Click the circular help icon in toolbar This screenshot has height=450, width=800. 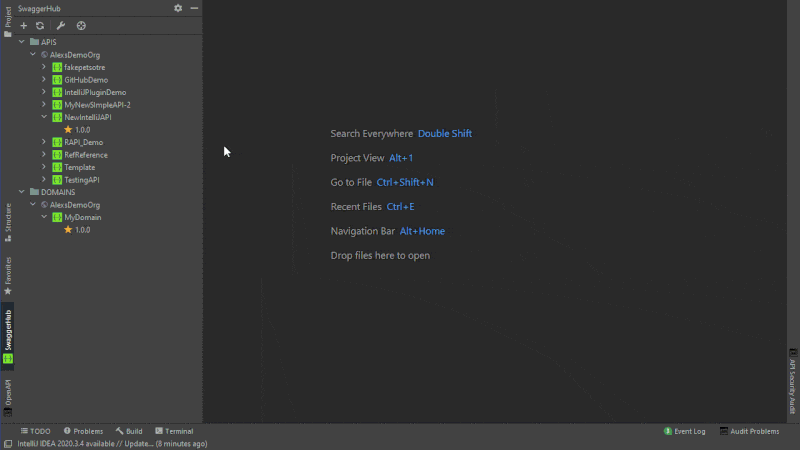pyautogui.click(x=81, y=26)
